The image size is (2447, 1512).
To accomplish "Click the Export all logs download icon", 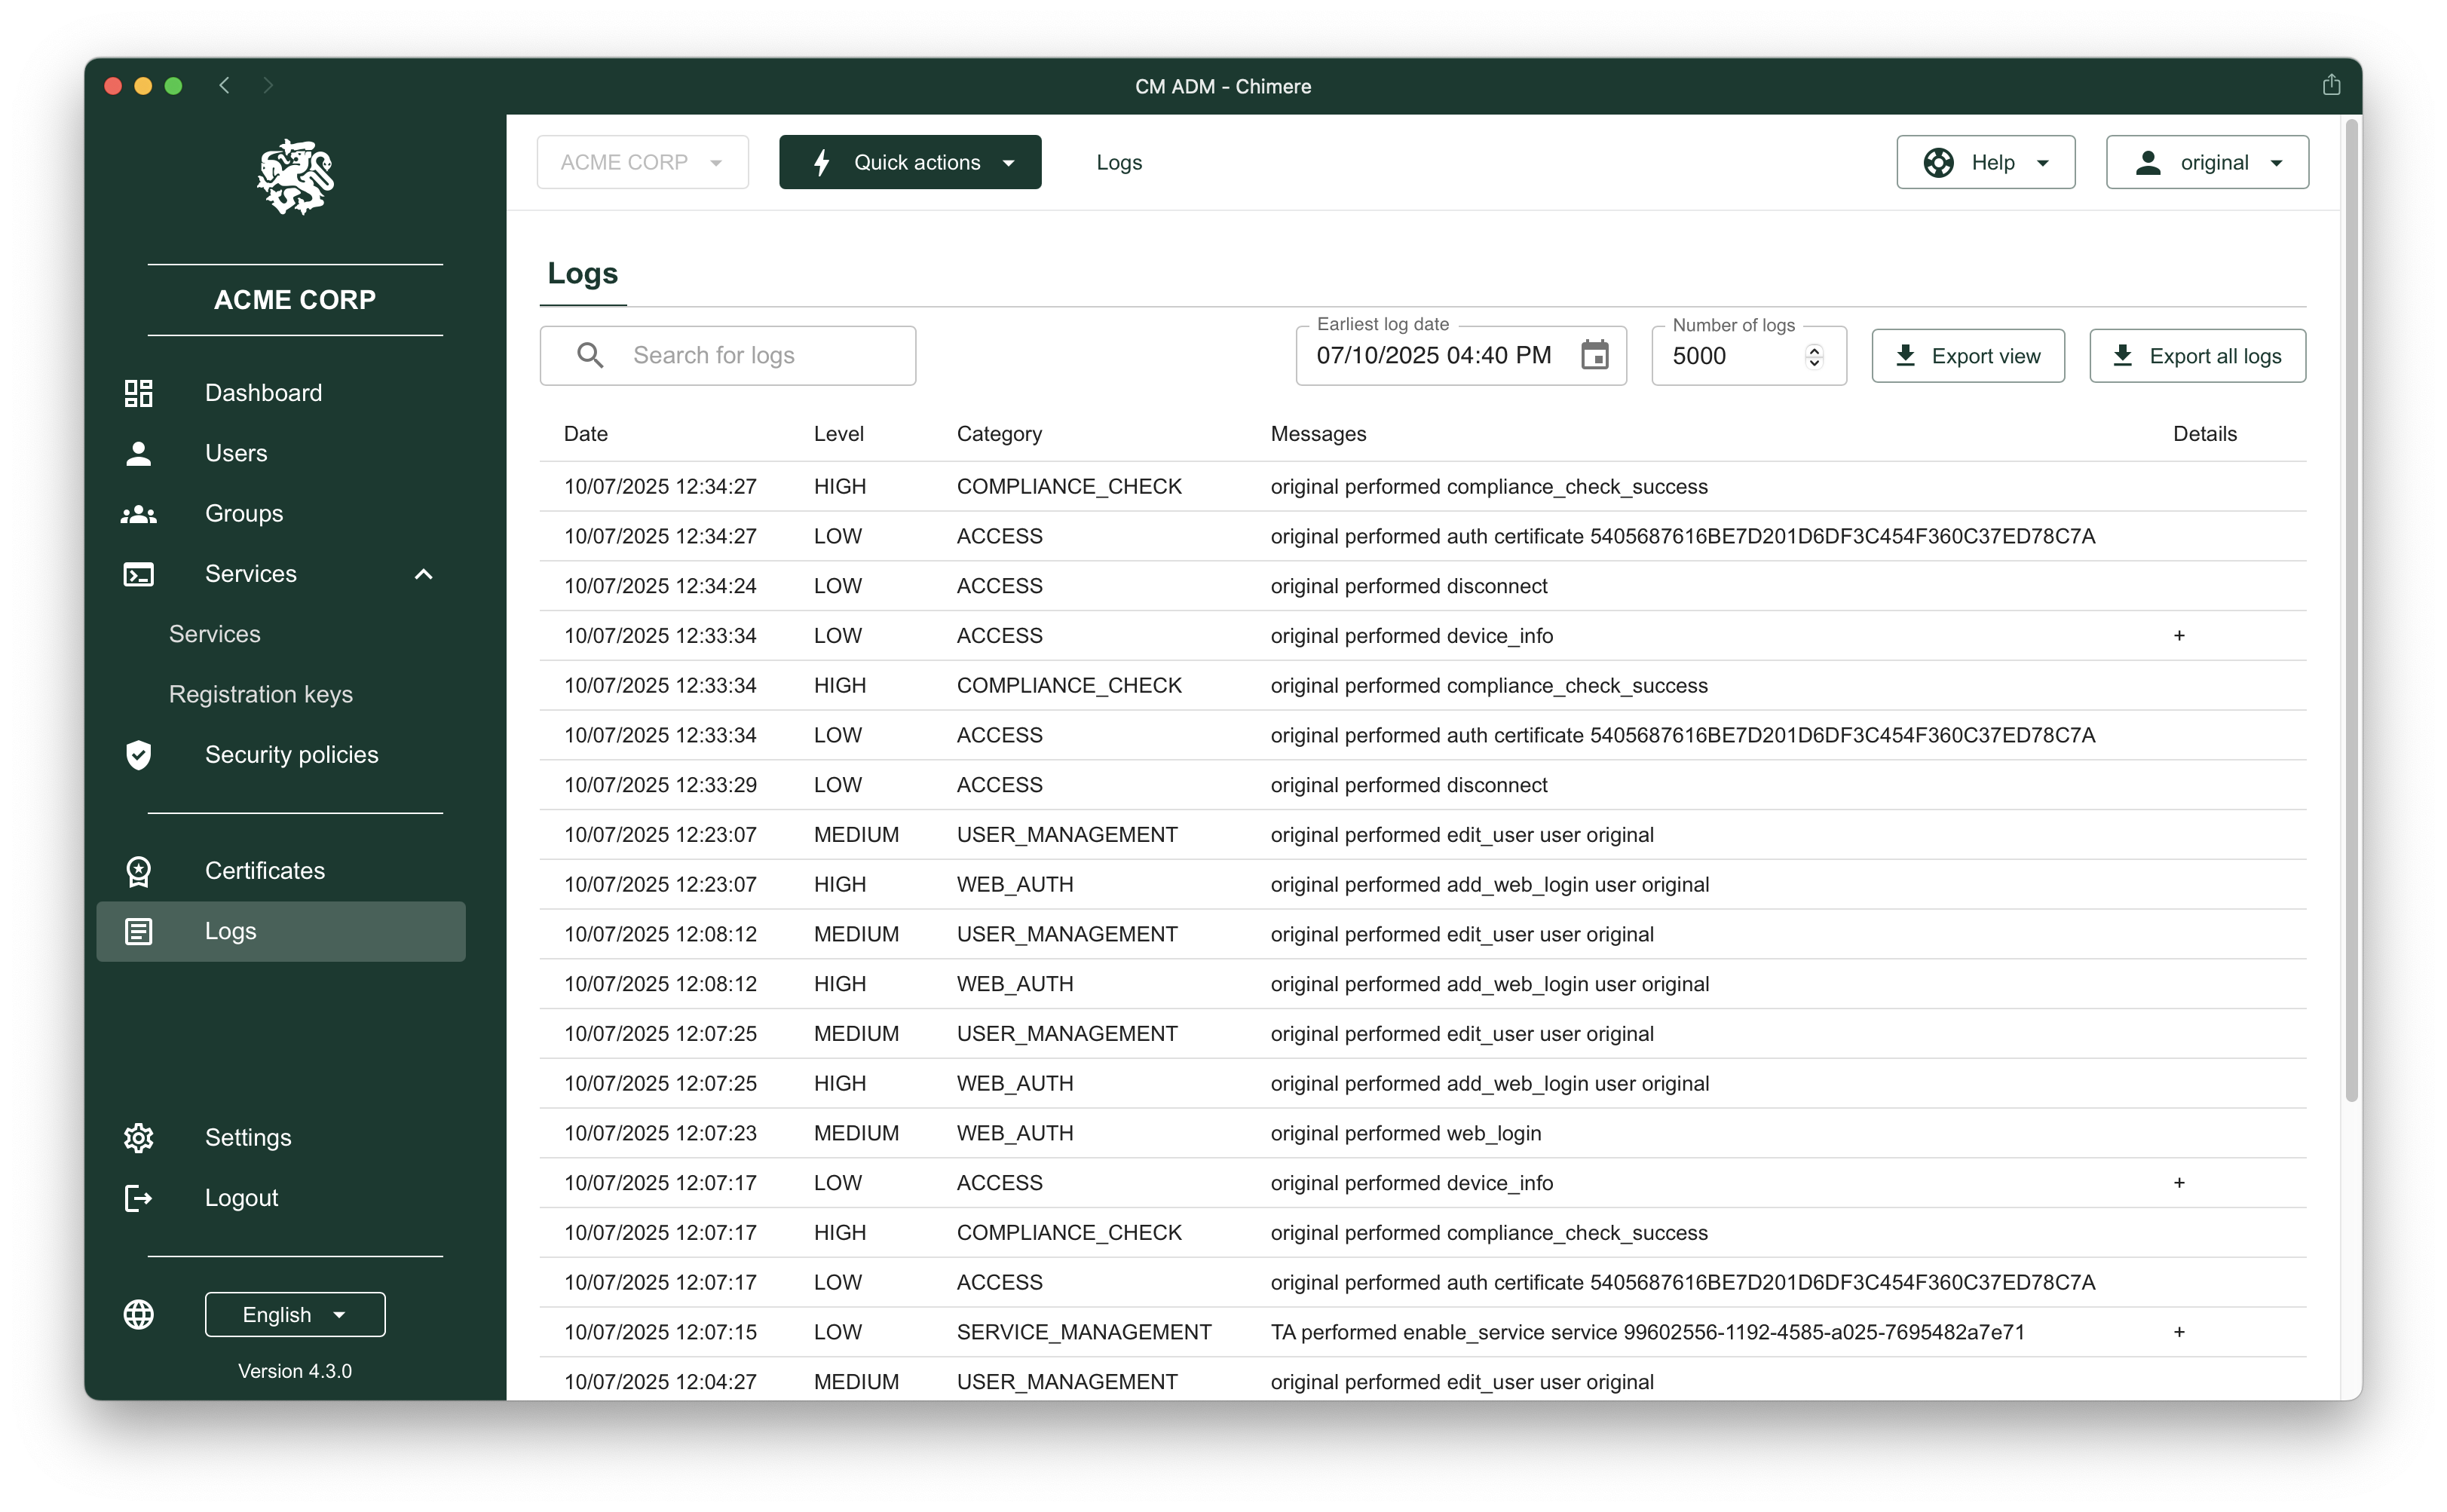I will (2122, 355).
